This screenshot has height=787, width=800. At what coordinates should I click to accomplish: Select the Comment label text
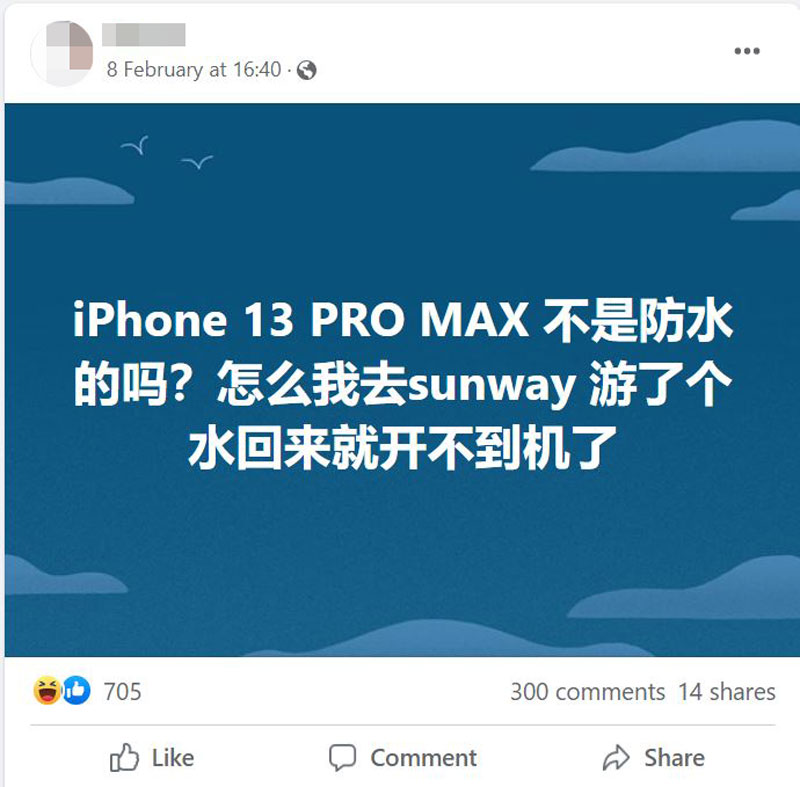coord(423,758)
